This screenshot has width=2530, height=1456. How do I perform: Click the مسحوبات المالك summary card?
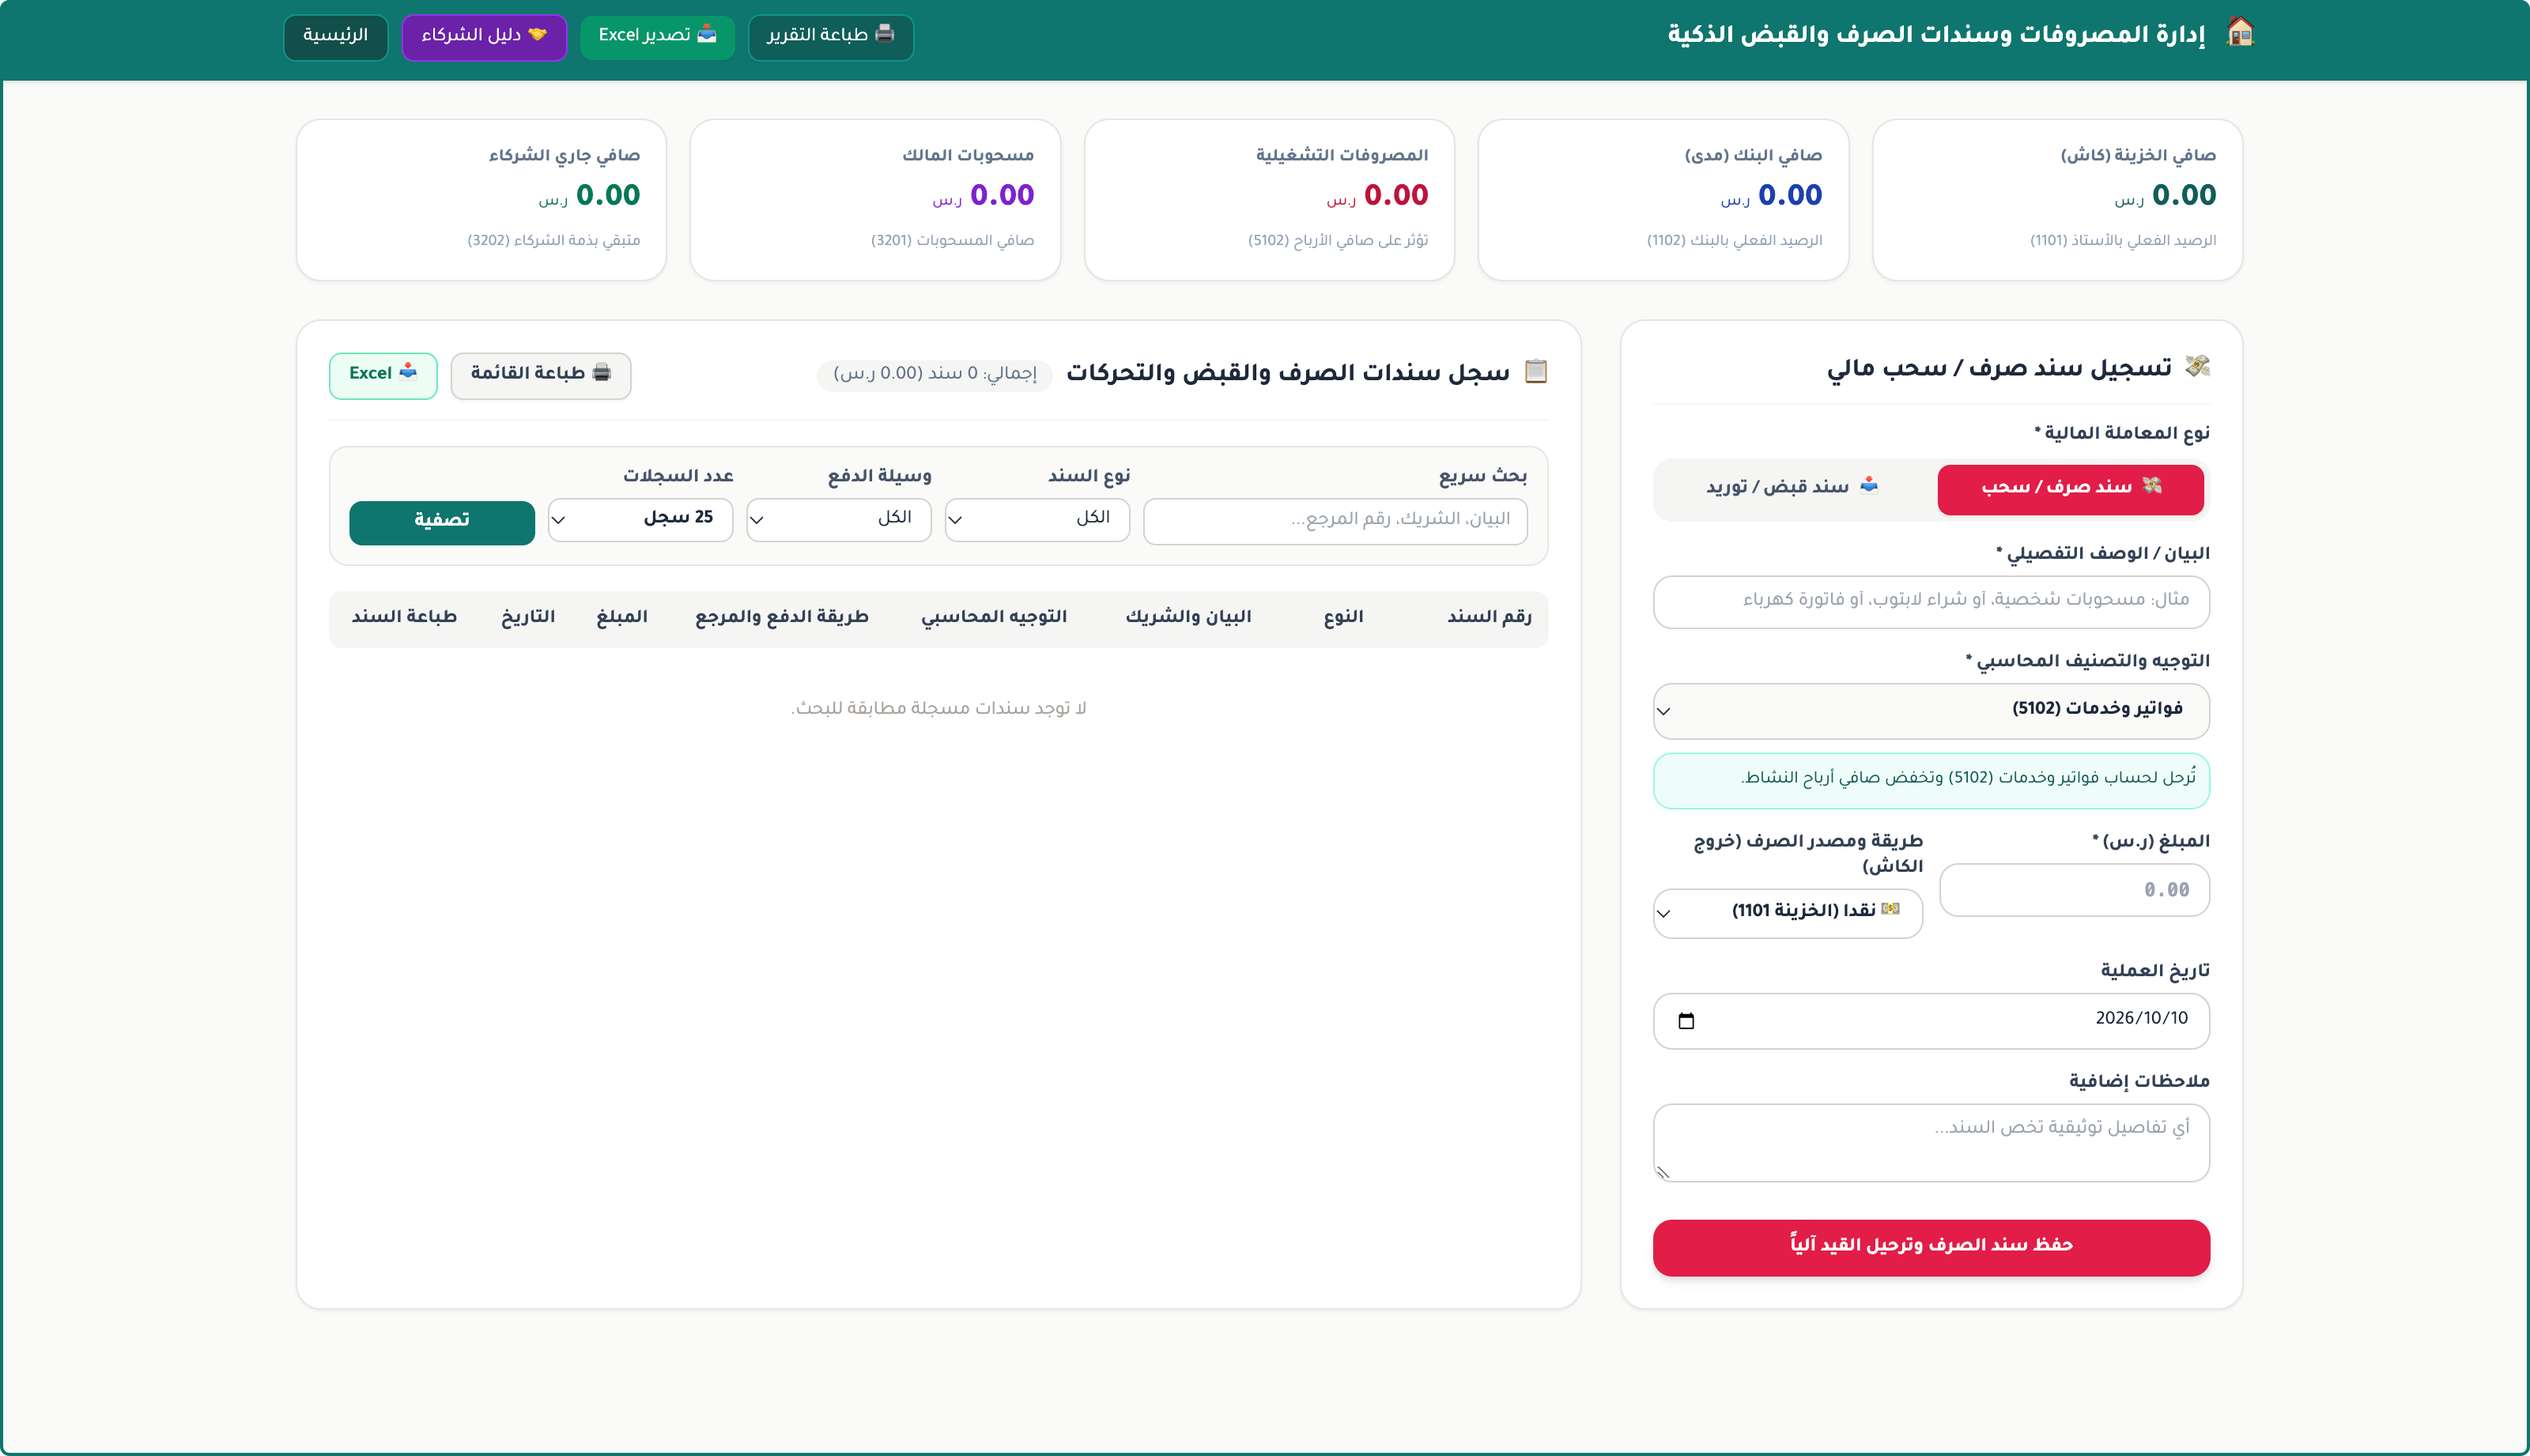(x=875, y=200)
